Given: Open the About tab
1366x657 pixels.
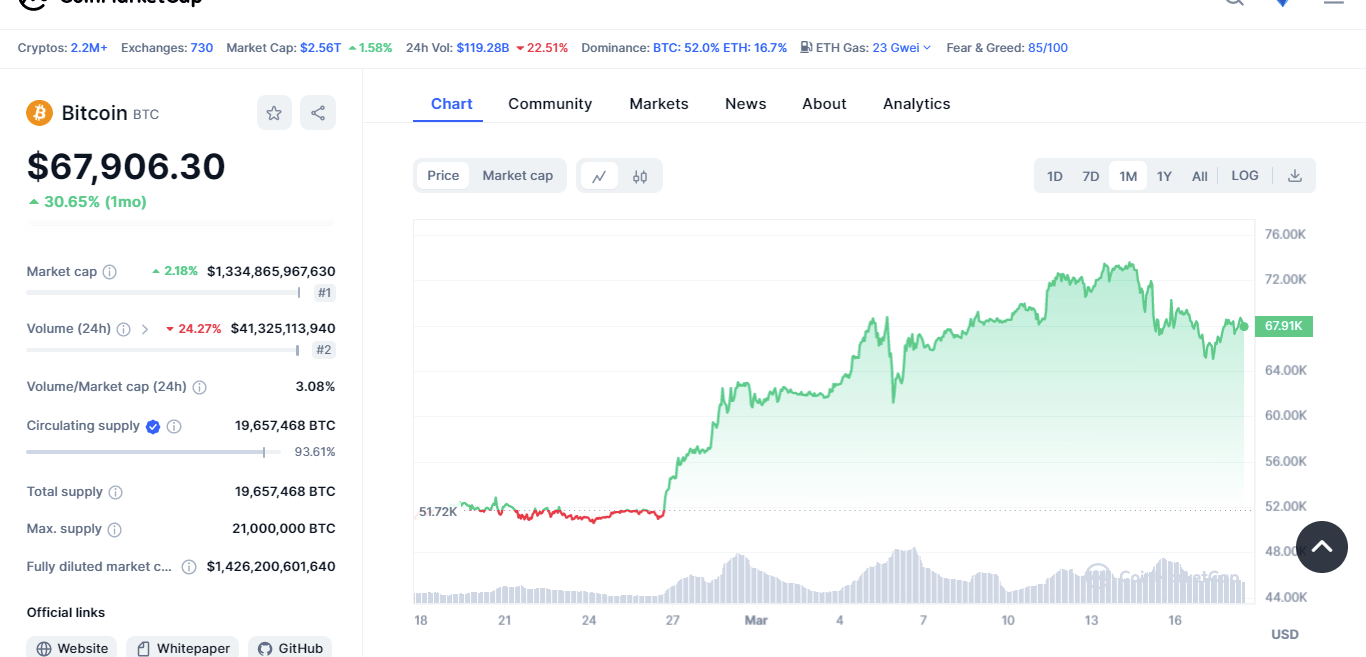Looking at the screenshot, I should (824, 104).
